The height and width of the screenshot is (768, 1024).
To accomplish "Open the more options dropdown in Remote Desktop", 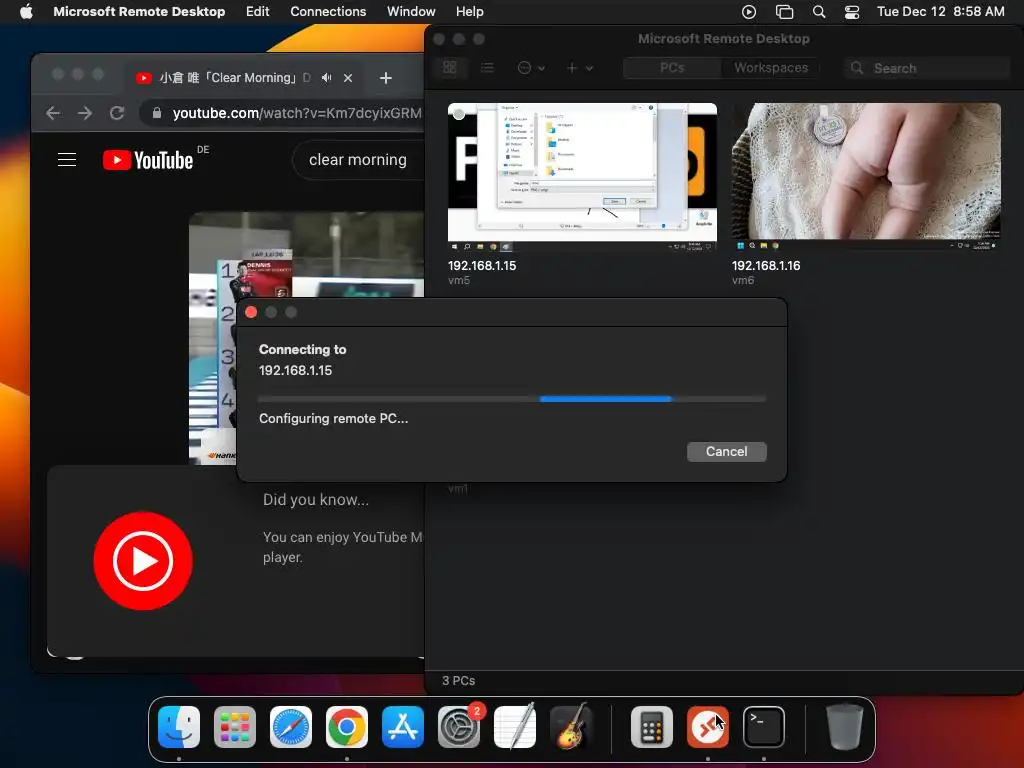I will tap(531, 67).
